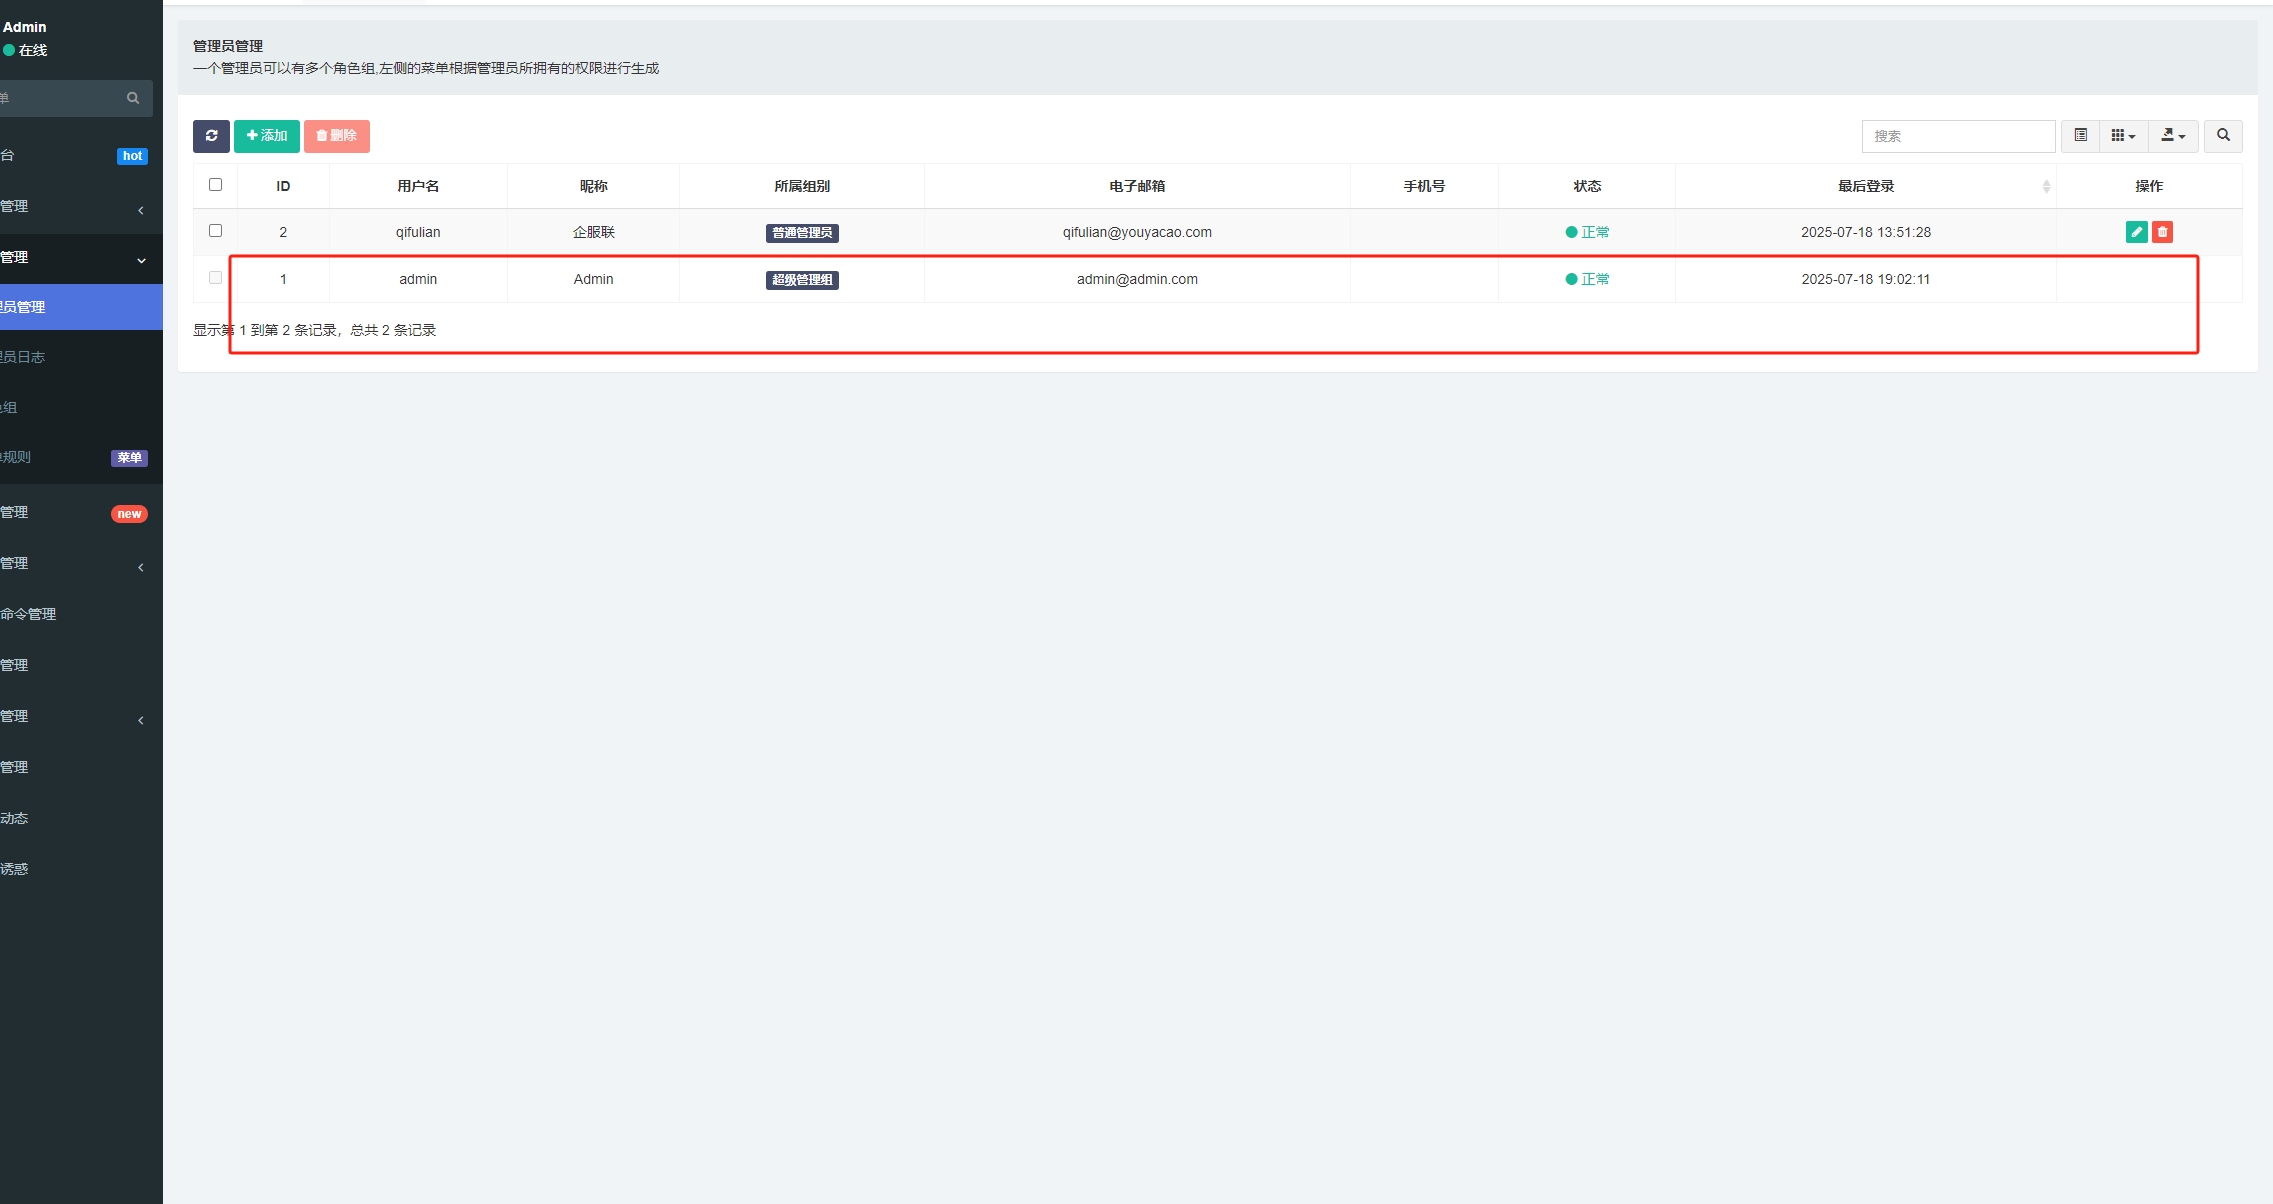This screenshot has width=2273, height=1204.
Task: Check the select-all checkbox in header
Action: tap(215, 185)
